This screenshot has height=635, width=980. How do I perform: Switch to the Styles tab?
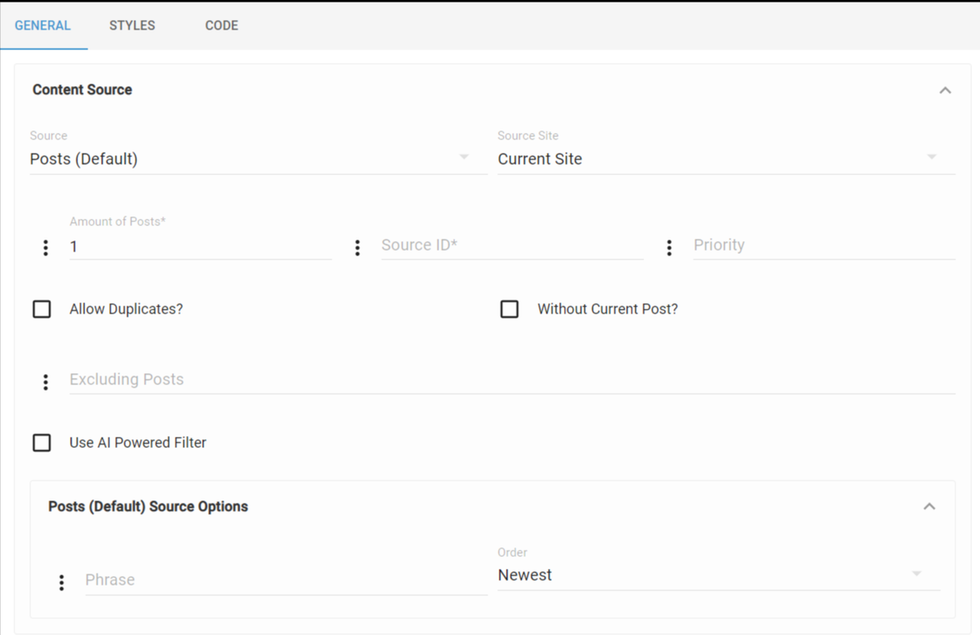tap(132, 25)
